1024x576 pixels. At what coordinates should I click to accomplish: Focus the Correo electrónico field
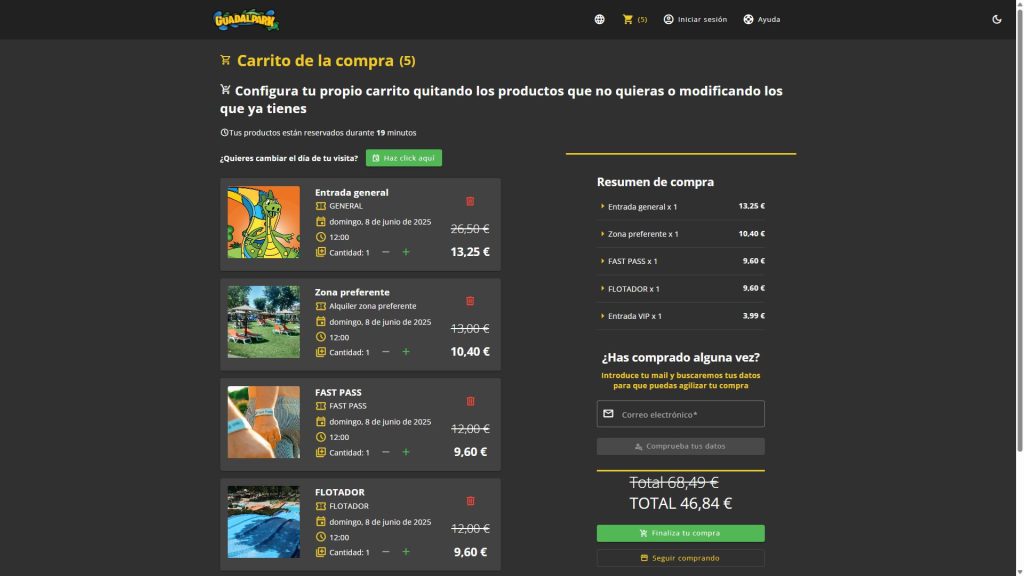tap(690, 414)
